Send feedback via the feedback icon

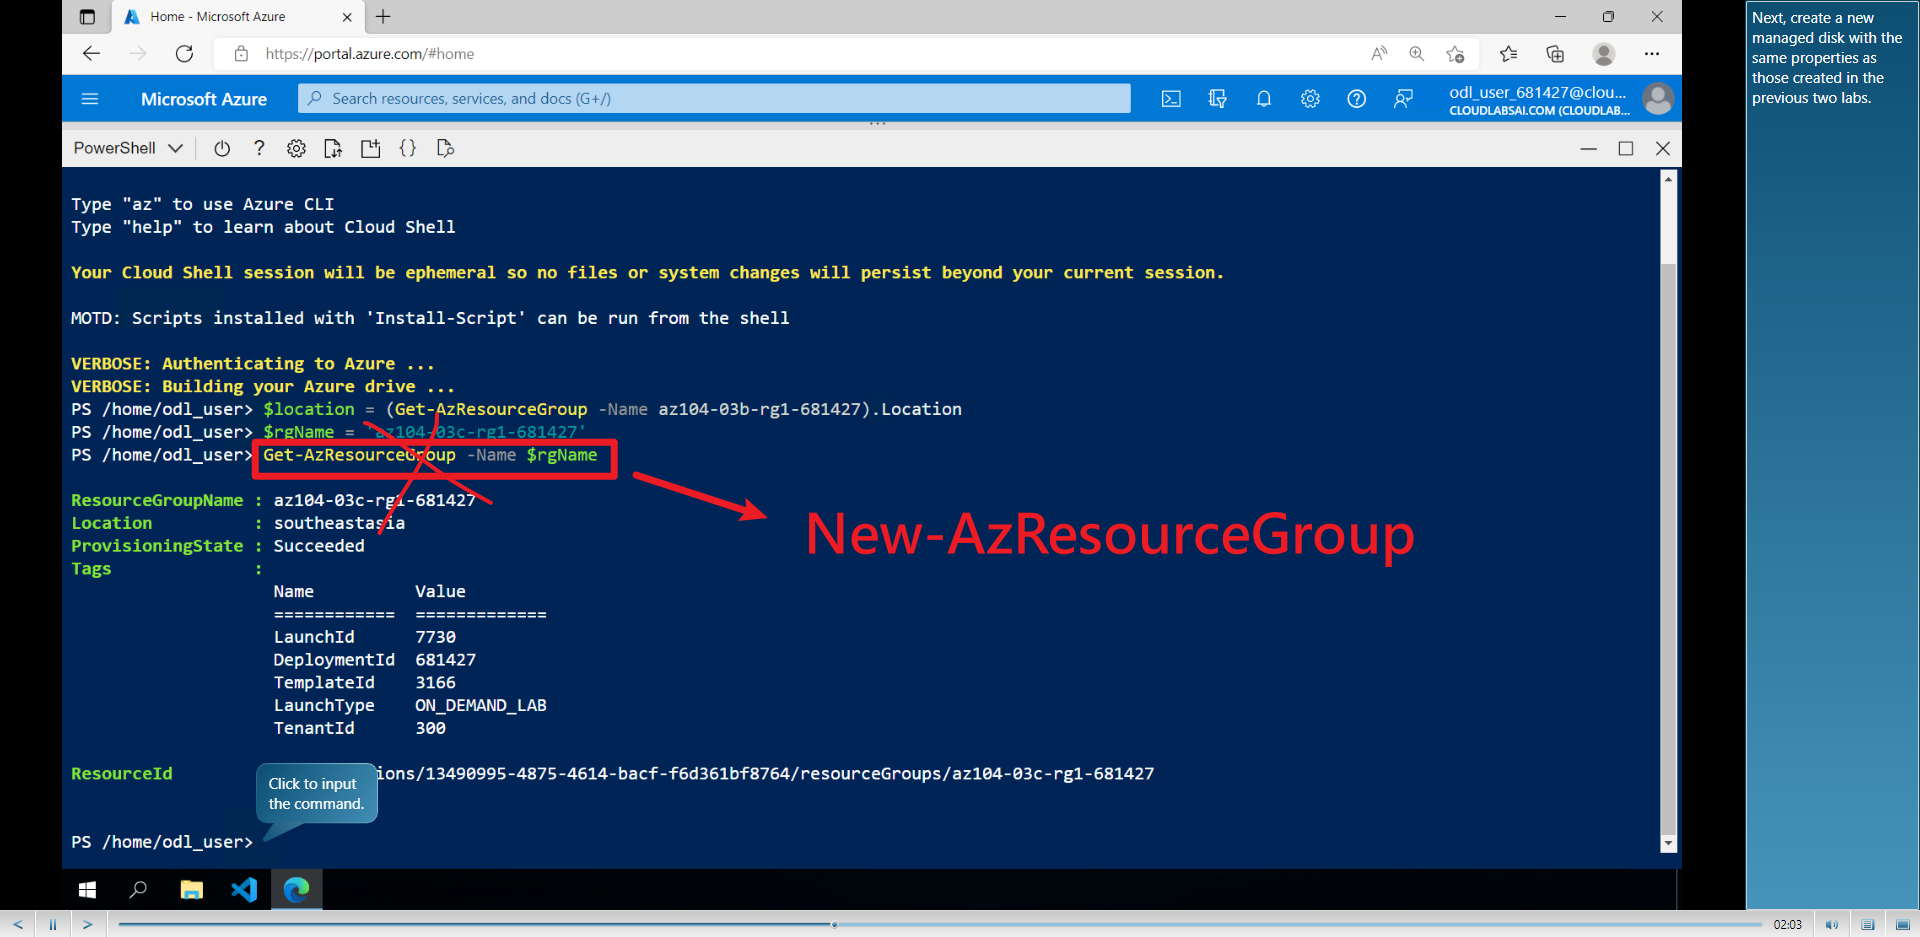pyautogui.click(x=1403, y=98)
